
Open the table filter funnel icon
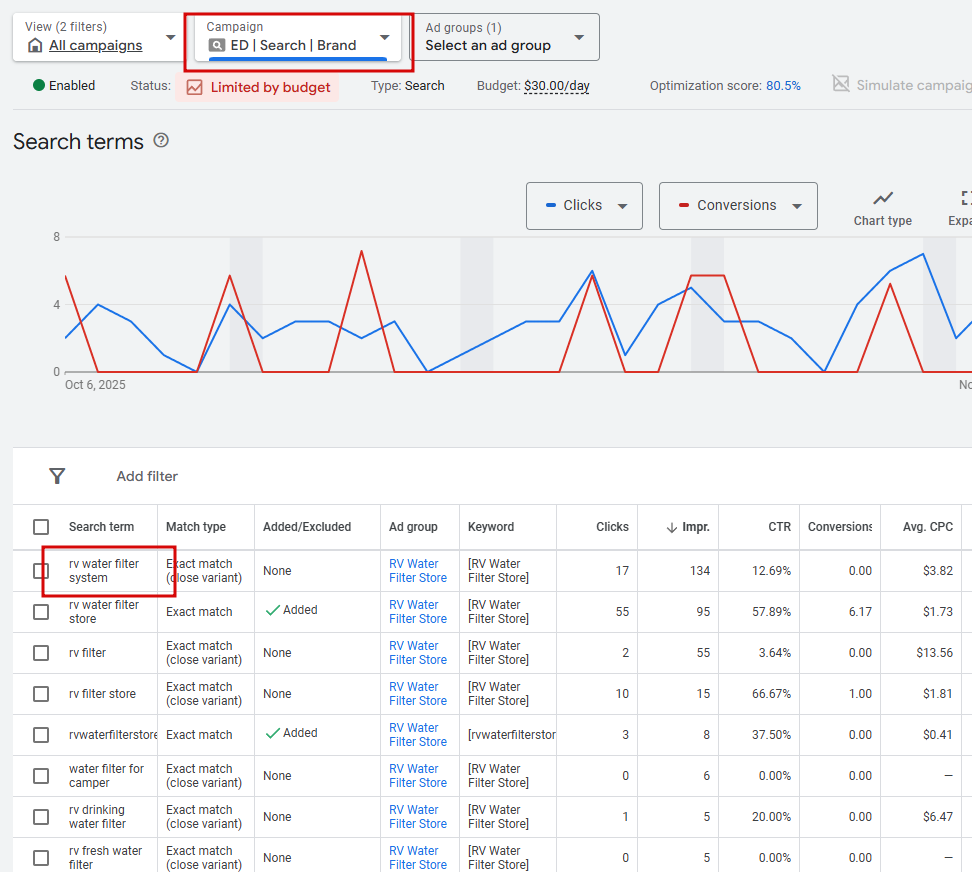coord(57,476)
